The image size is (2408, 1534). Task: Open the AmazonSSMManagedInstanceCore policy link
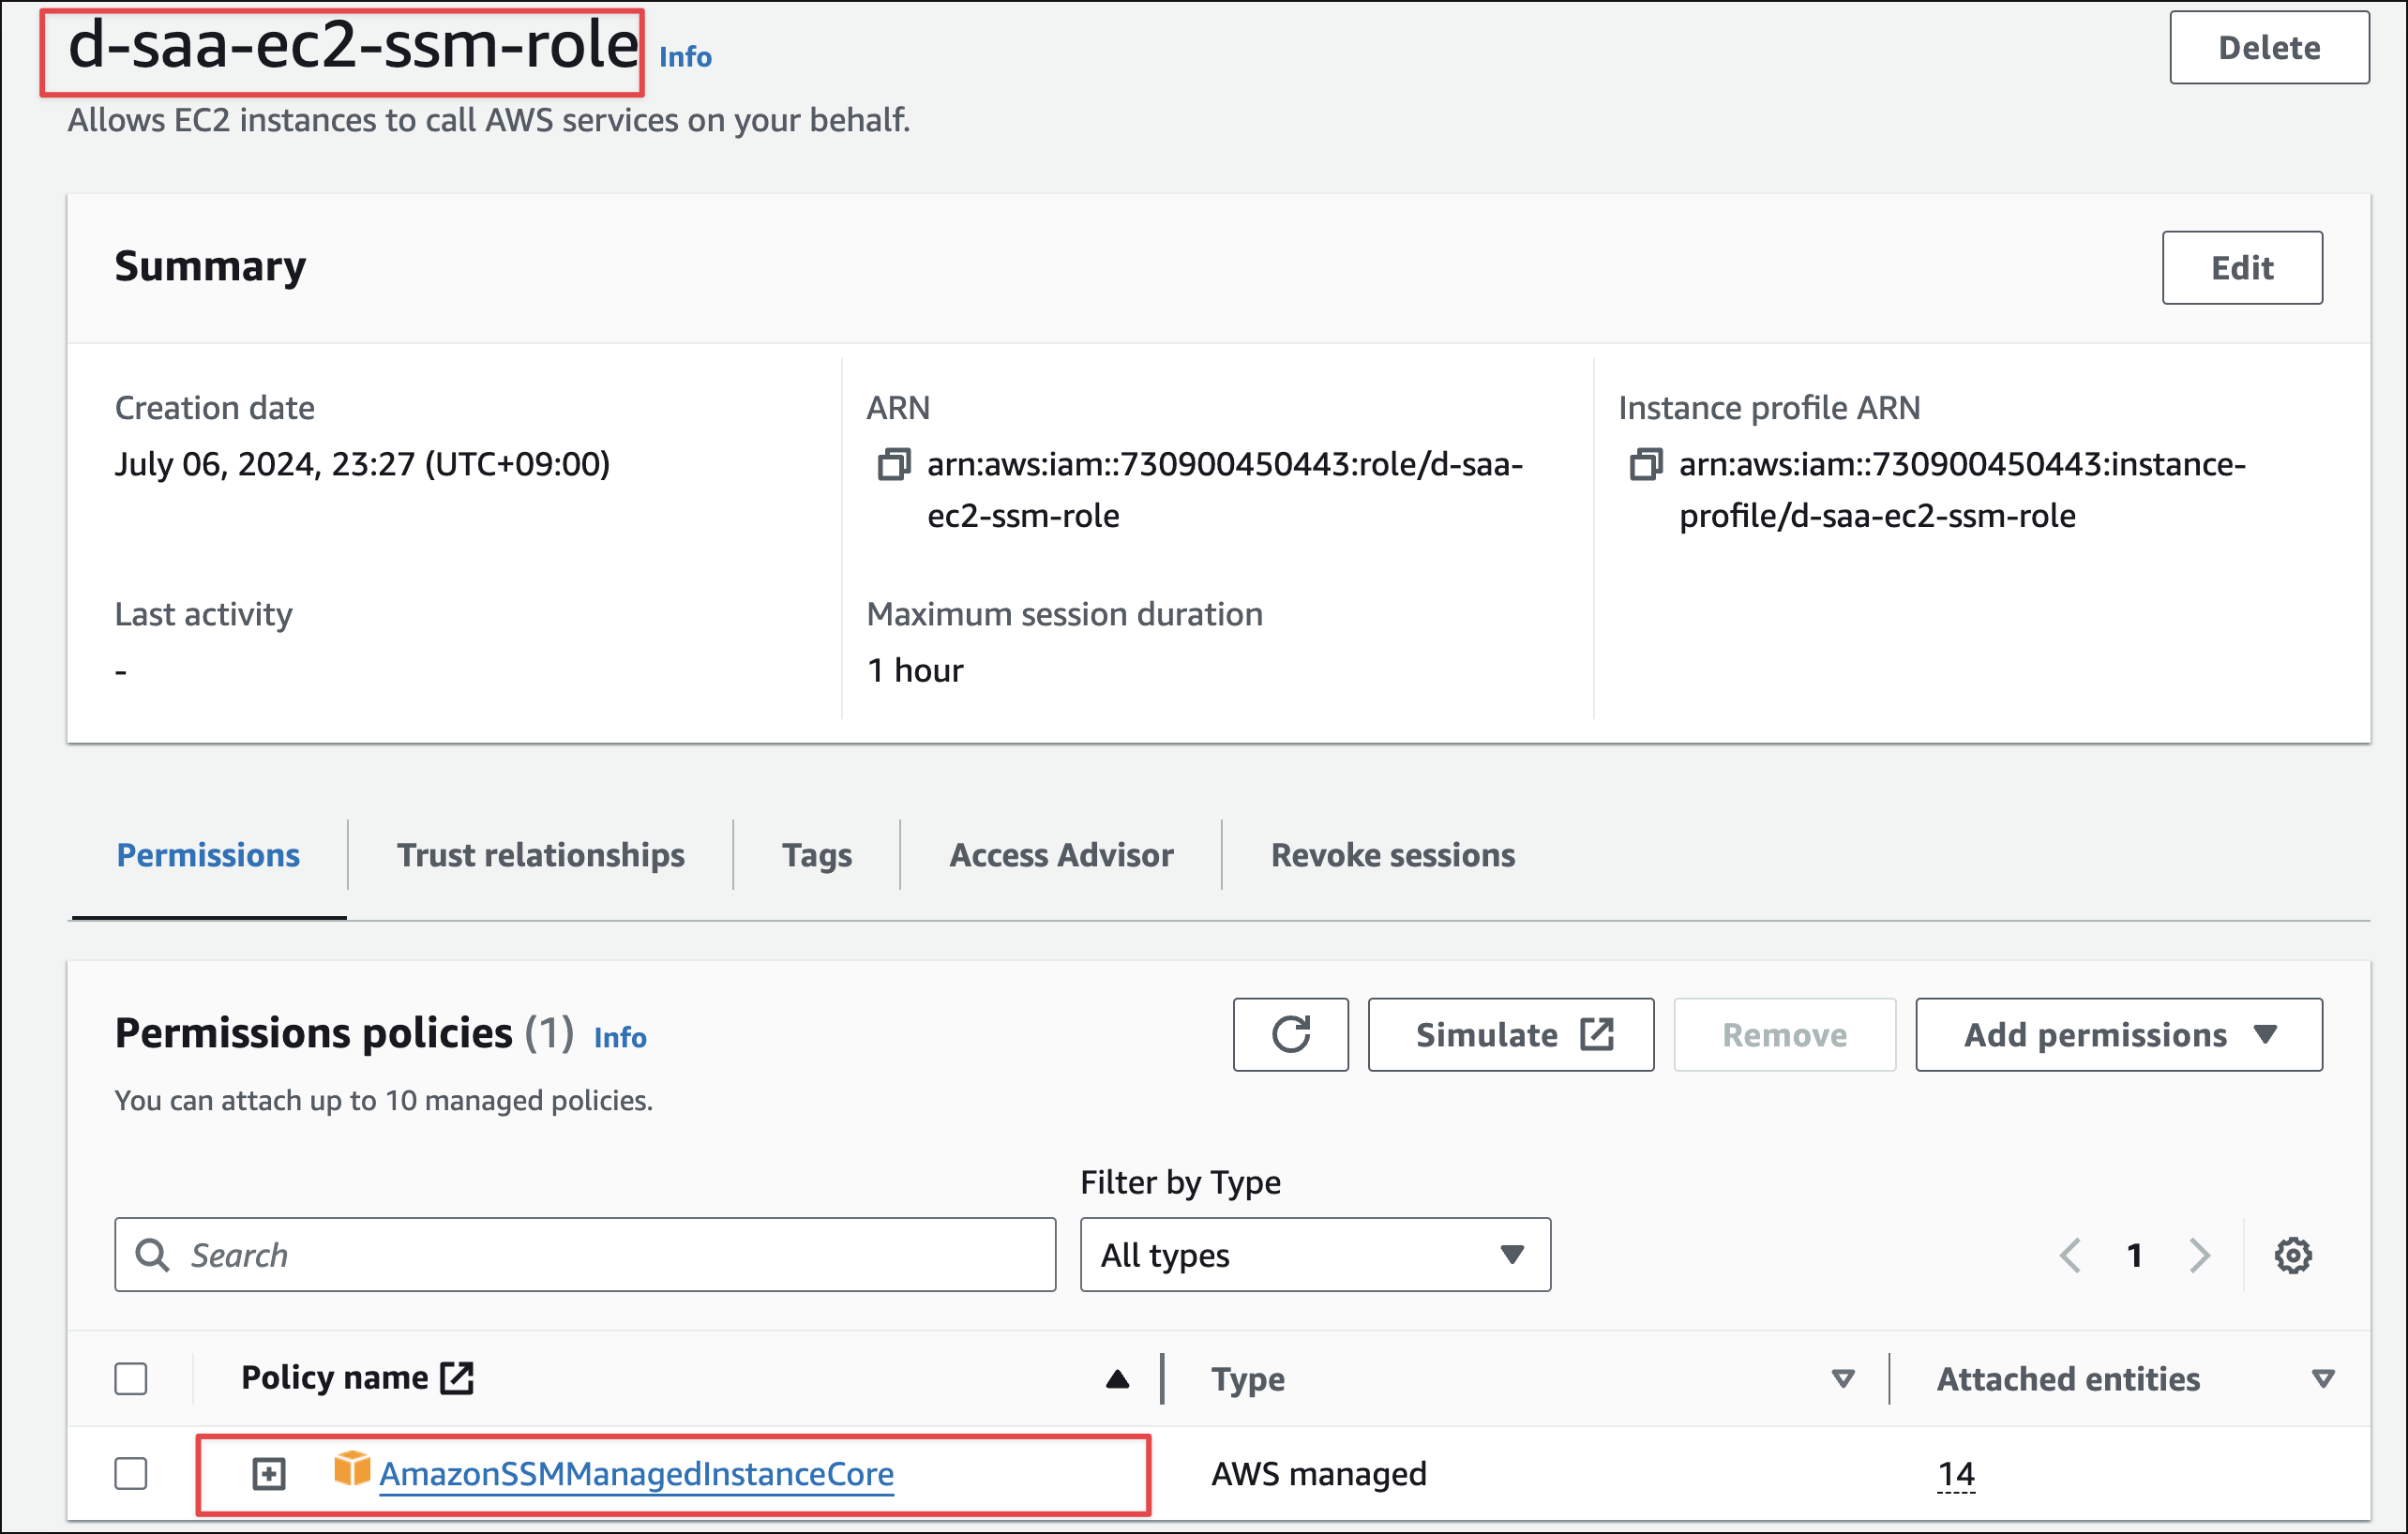pyautogui.click(x=636, y=1474)
